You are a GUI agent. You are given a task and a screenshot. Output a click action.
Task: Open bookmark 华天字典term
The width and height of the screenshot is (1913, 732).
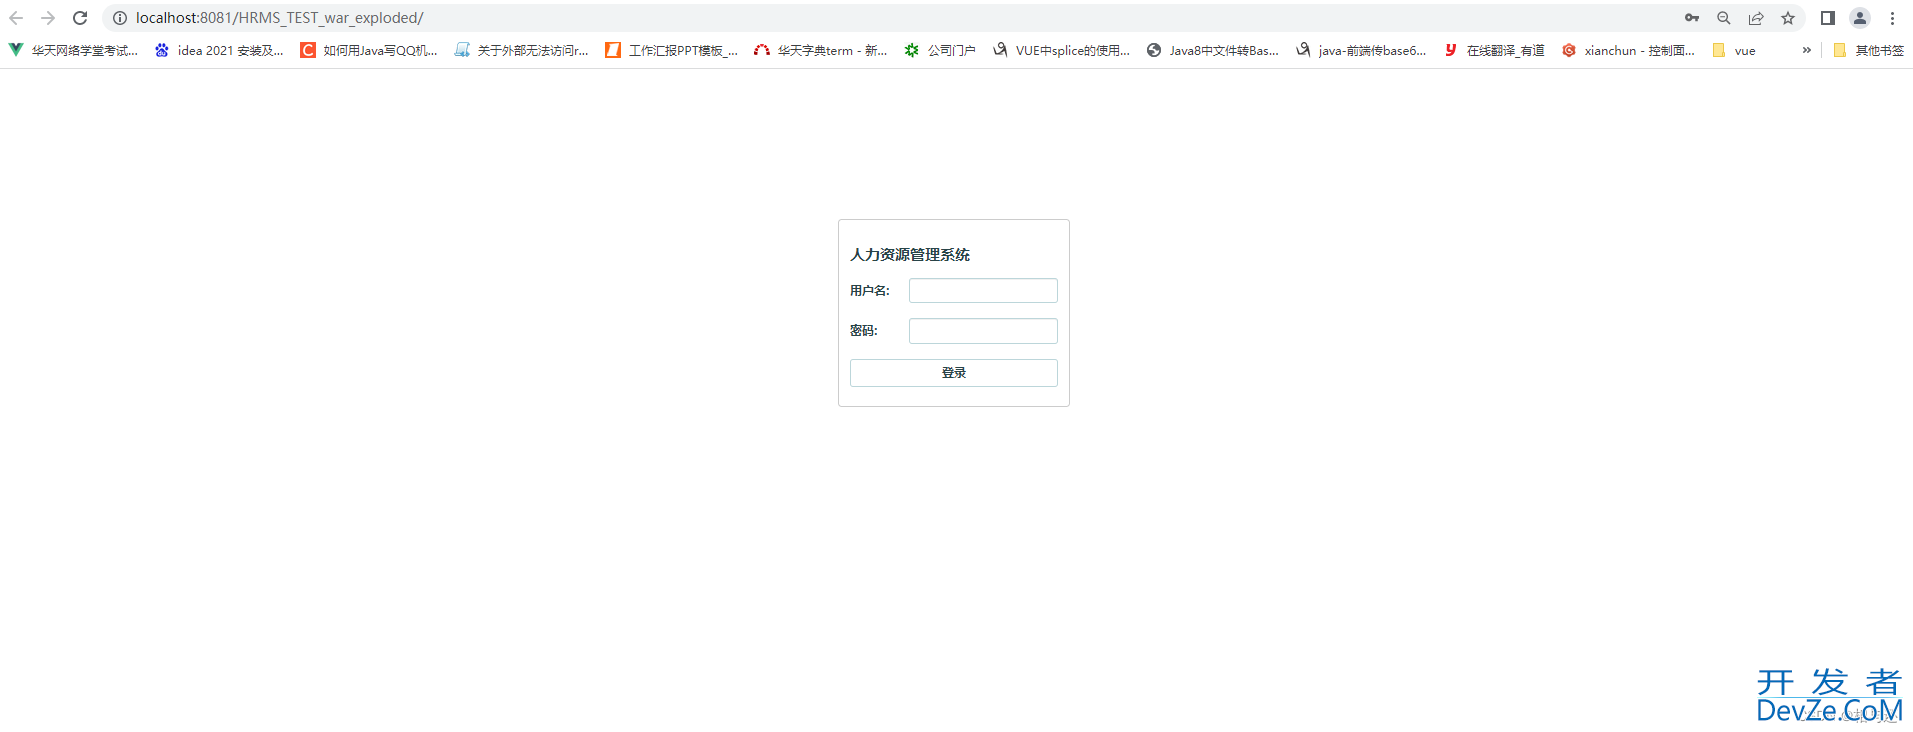click(820, 50)
